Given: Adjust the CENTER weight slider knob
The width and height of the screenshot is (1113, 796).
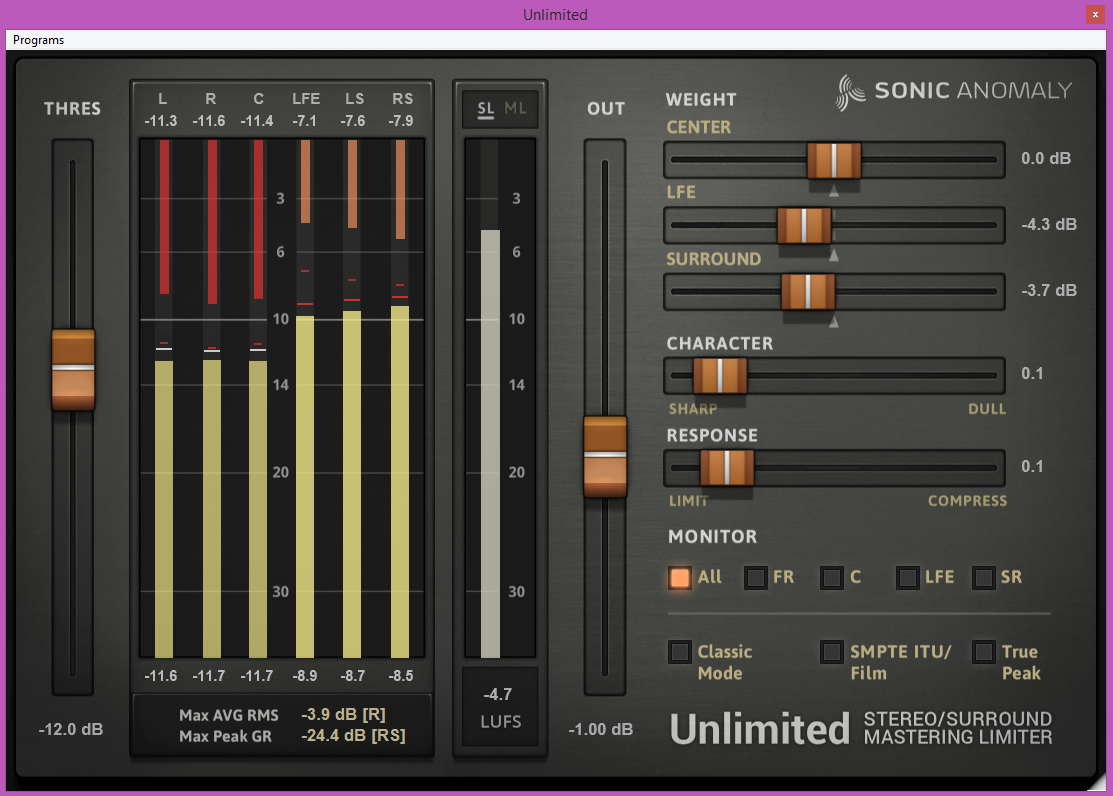Looking at the screenshot, I should [834, 160].
